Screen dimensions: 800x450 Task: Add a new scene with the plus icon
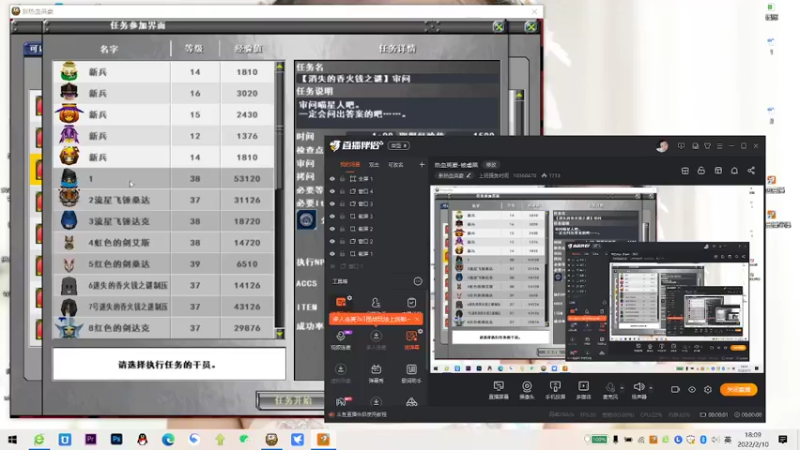(x=421, y=164)
